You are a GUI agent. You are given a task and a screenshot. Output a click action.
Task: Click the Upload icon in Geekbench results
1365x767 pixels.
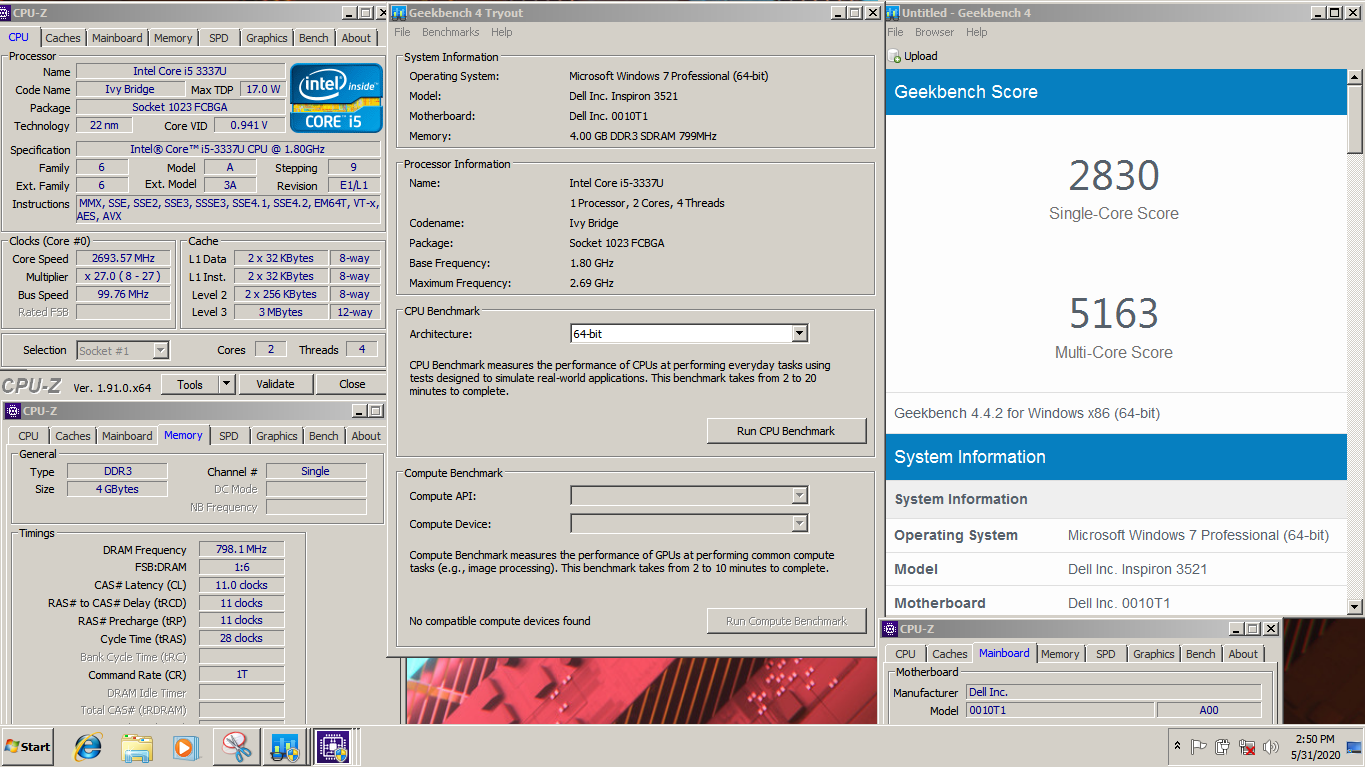895,57
